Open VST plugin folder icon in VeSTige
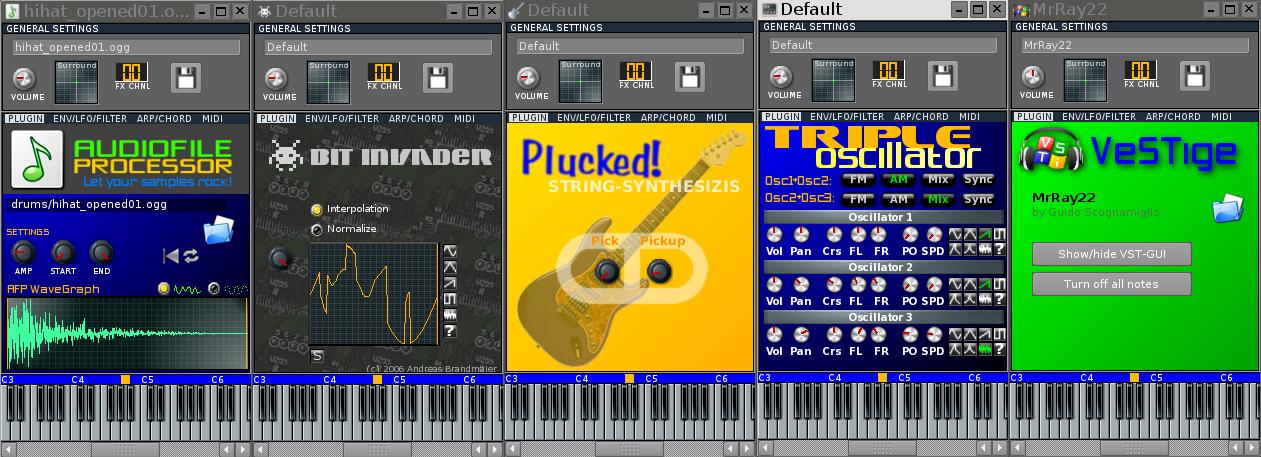The height and width of the screenshot is (457, 1261). pos(1227,208)
